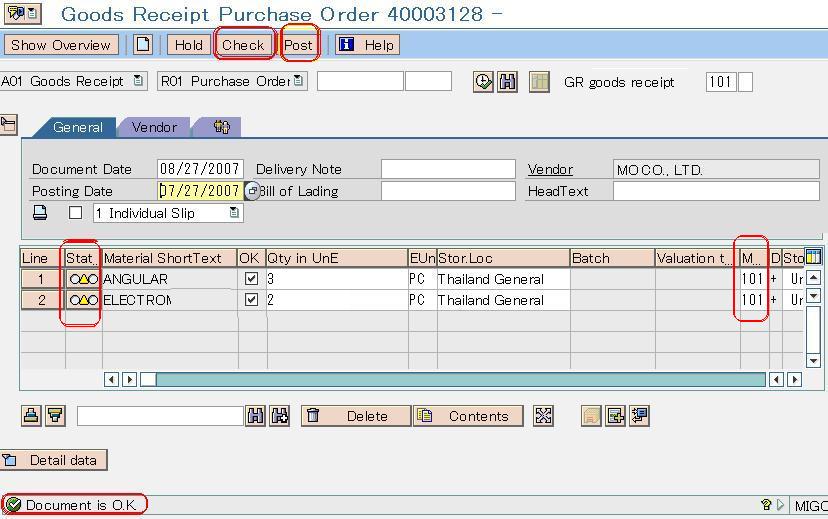Viewport: 828px width, 519px height.
Task: Click the HeadText input field
Action: click(716, 191)
